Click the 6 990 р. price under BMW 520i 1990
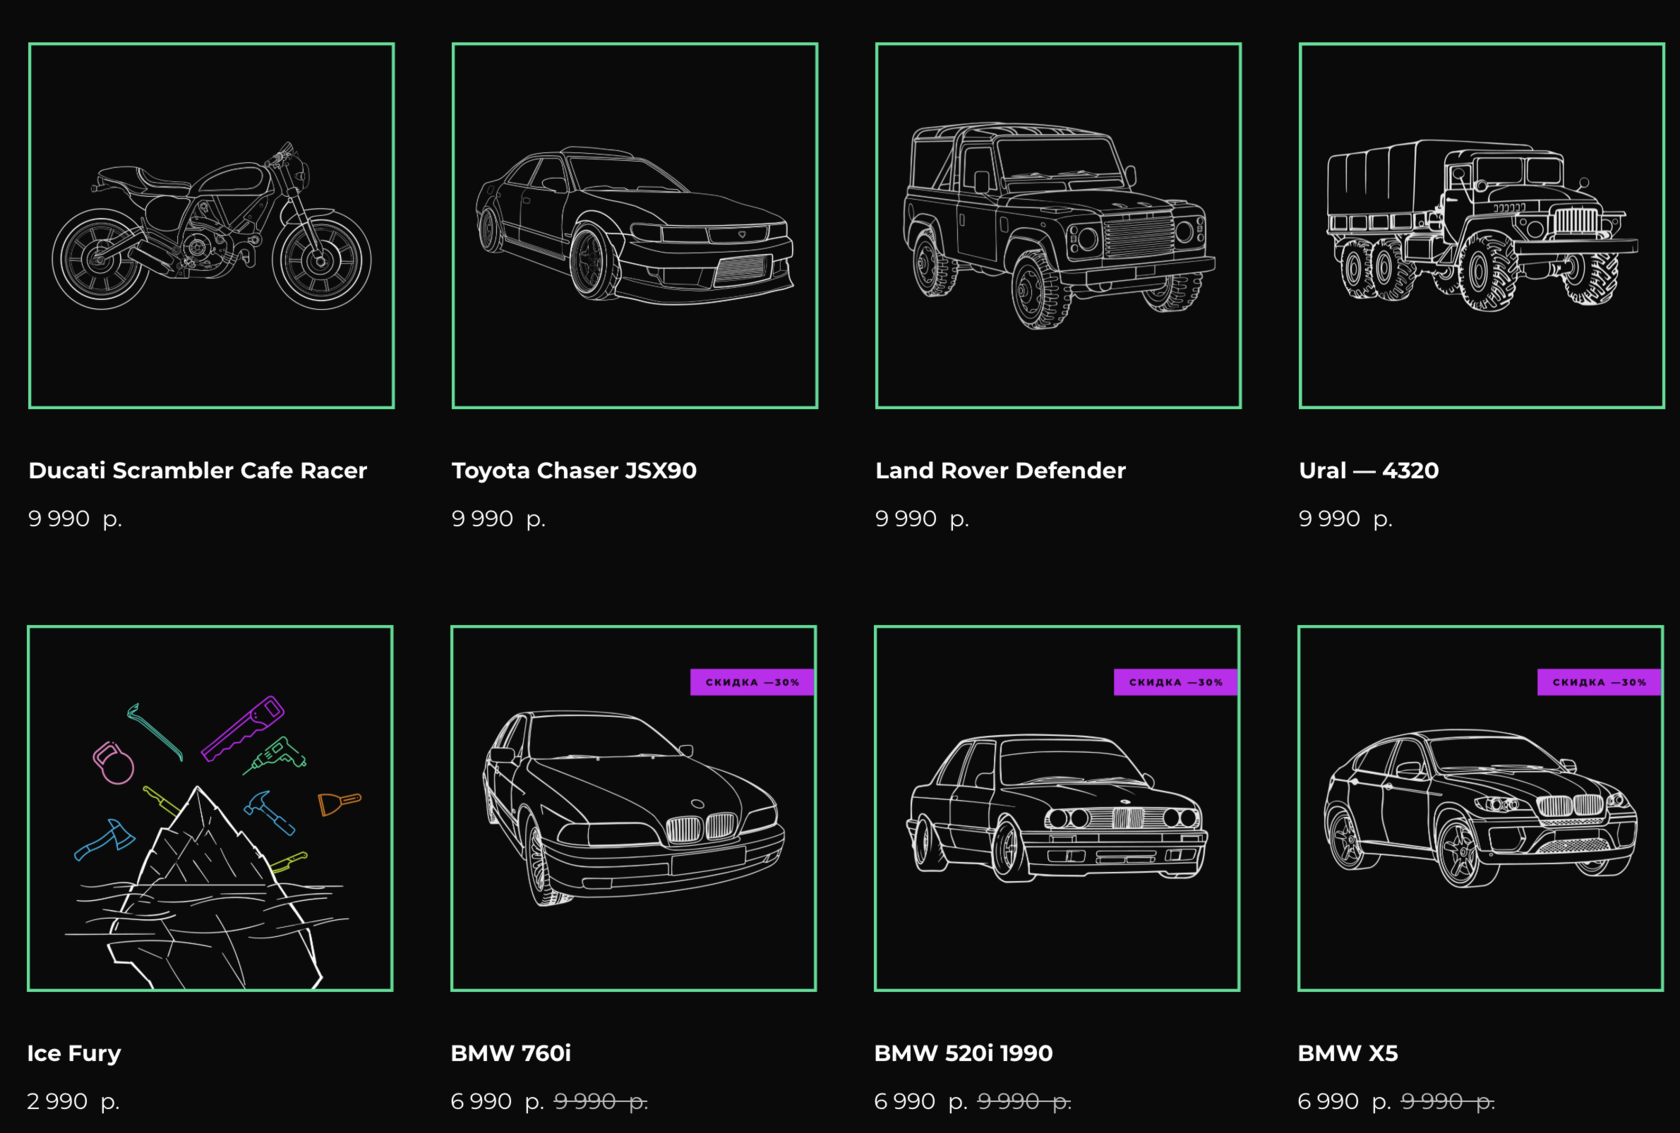The width and height of the screenshot is (1680, 1133). 921,1102
